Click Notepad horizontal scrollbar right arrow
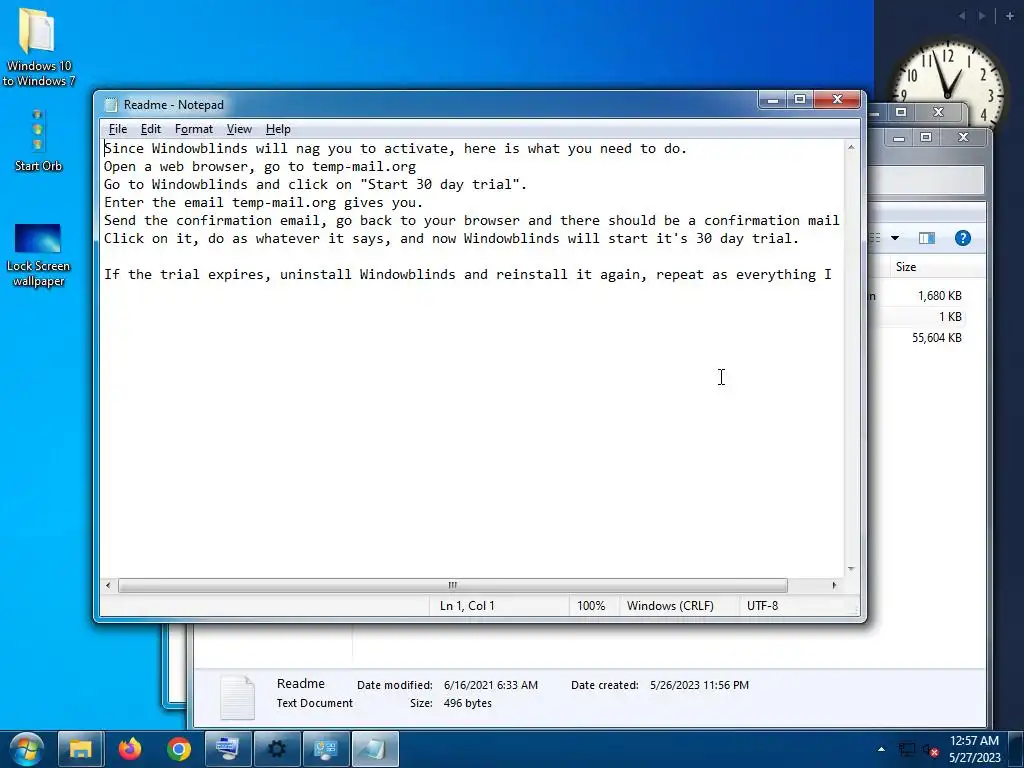Screen dimensions: 1024x768 click(x=834, y=585)
